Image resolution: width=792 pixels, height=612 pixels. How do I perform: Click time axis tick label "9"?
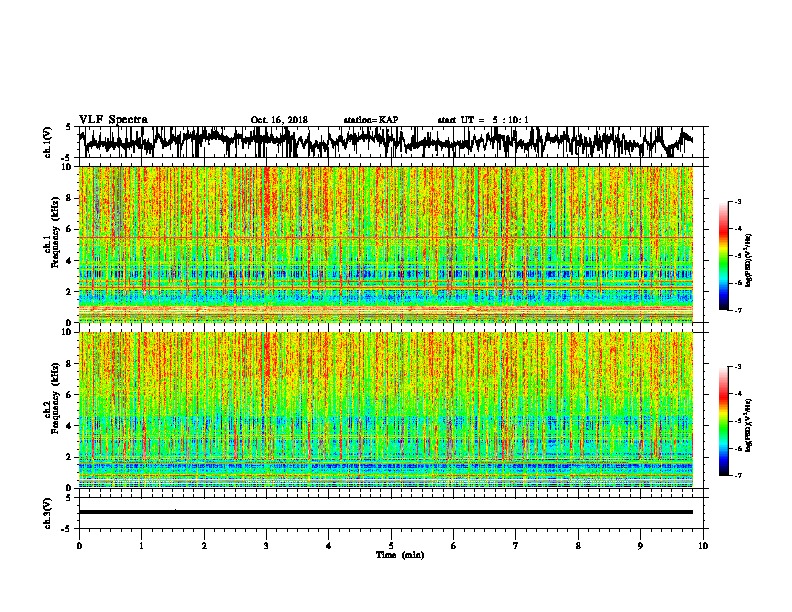(x=640, y=546)
